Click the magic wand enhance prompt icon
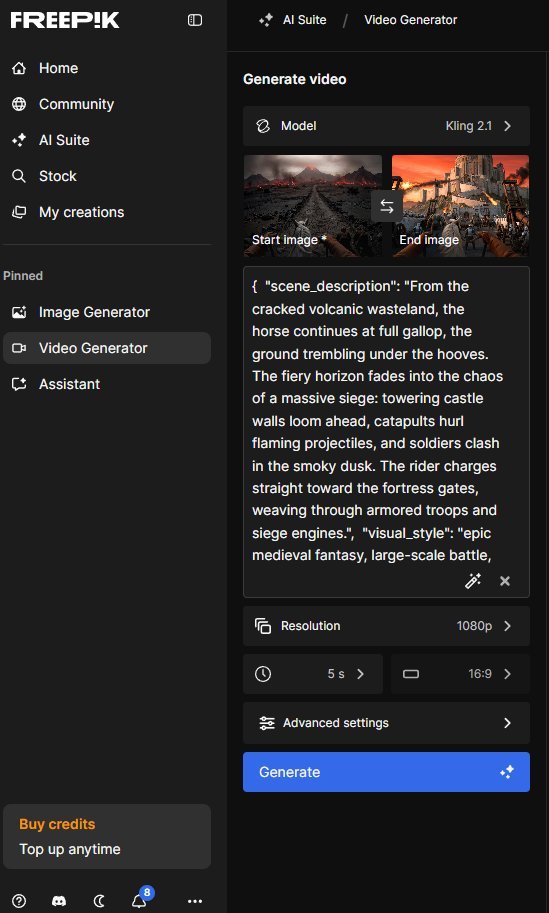The image size is (549, 913). (473, 581)
